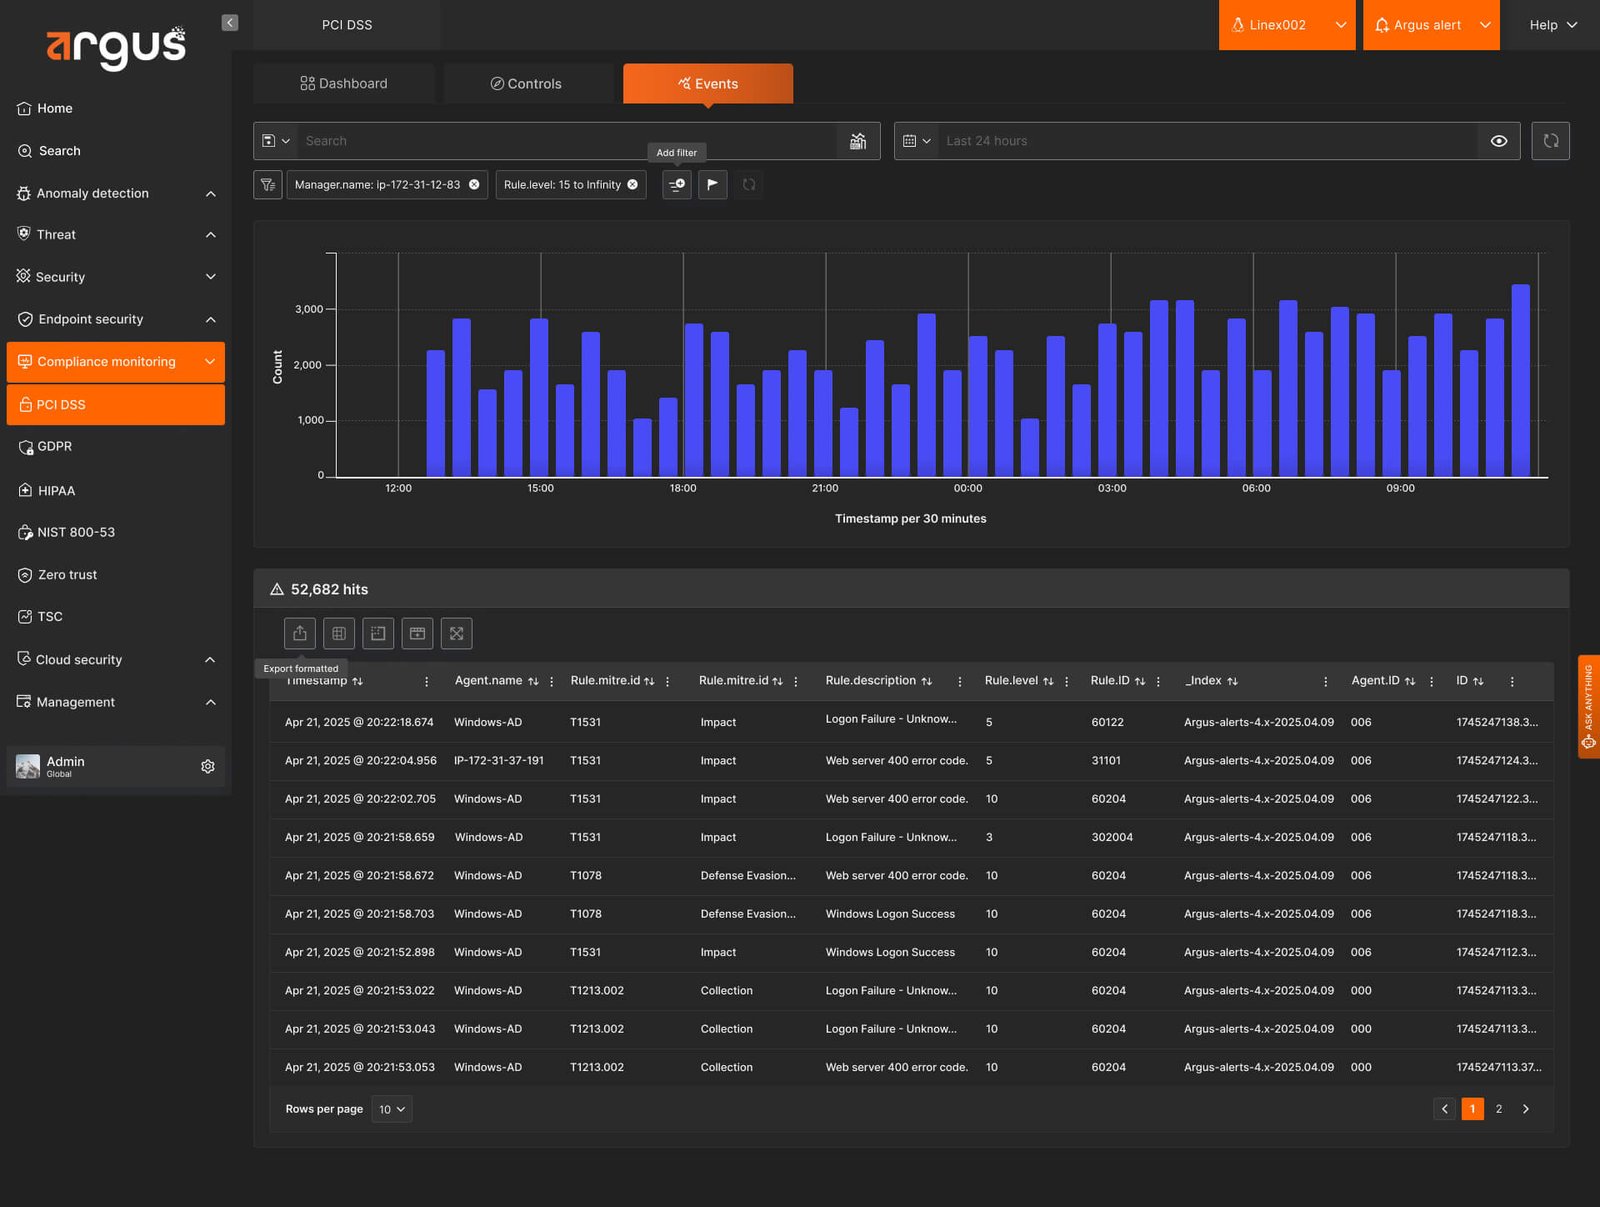Collapse the sidebar with arrow icon
Viewport: 1600px width, 1207px height.
point(230,23)
